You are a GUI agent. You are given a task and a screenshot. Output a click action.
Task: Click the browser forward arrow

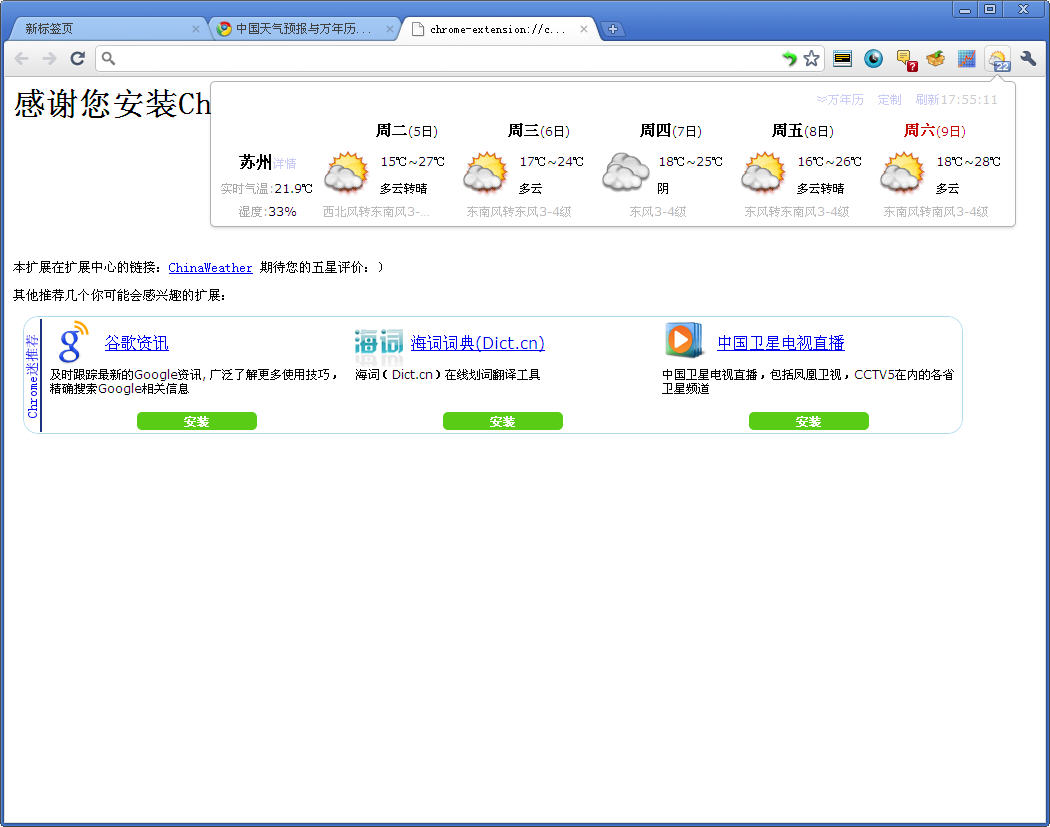50,59
